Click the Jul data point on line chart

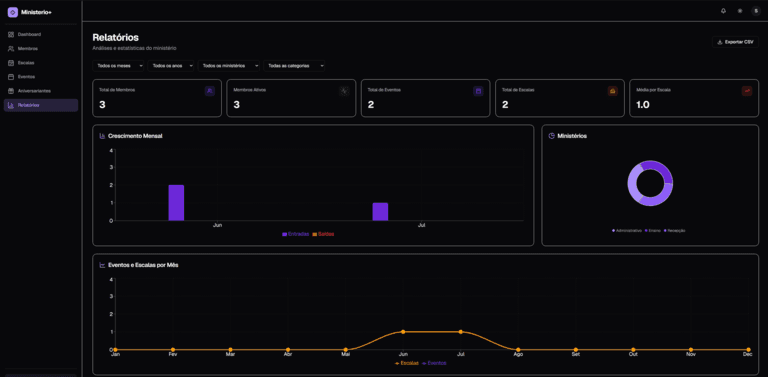[460, 332]
